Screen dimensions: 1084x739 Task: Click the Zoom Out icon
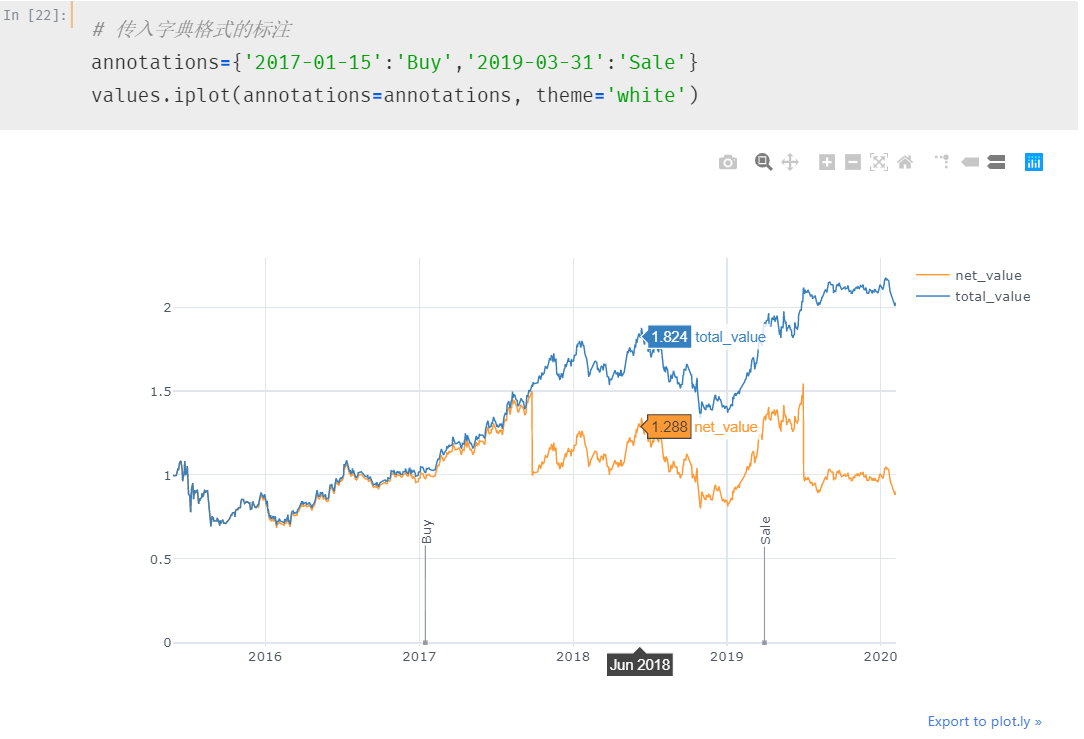tap(852, 161)
